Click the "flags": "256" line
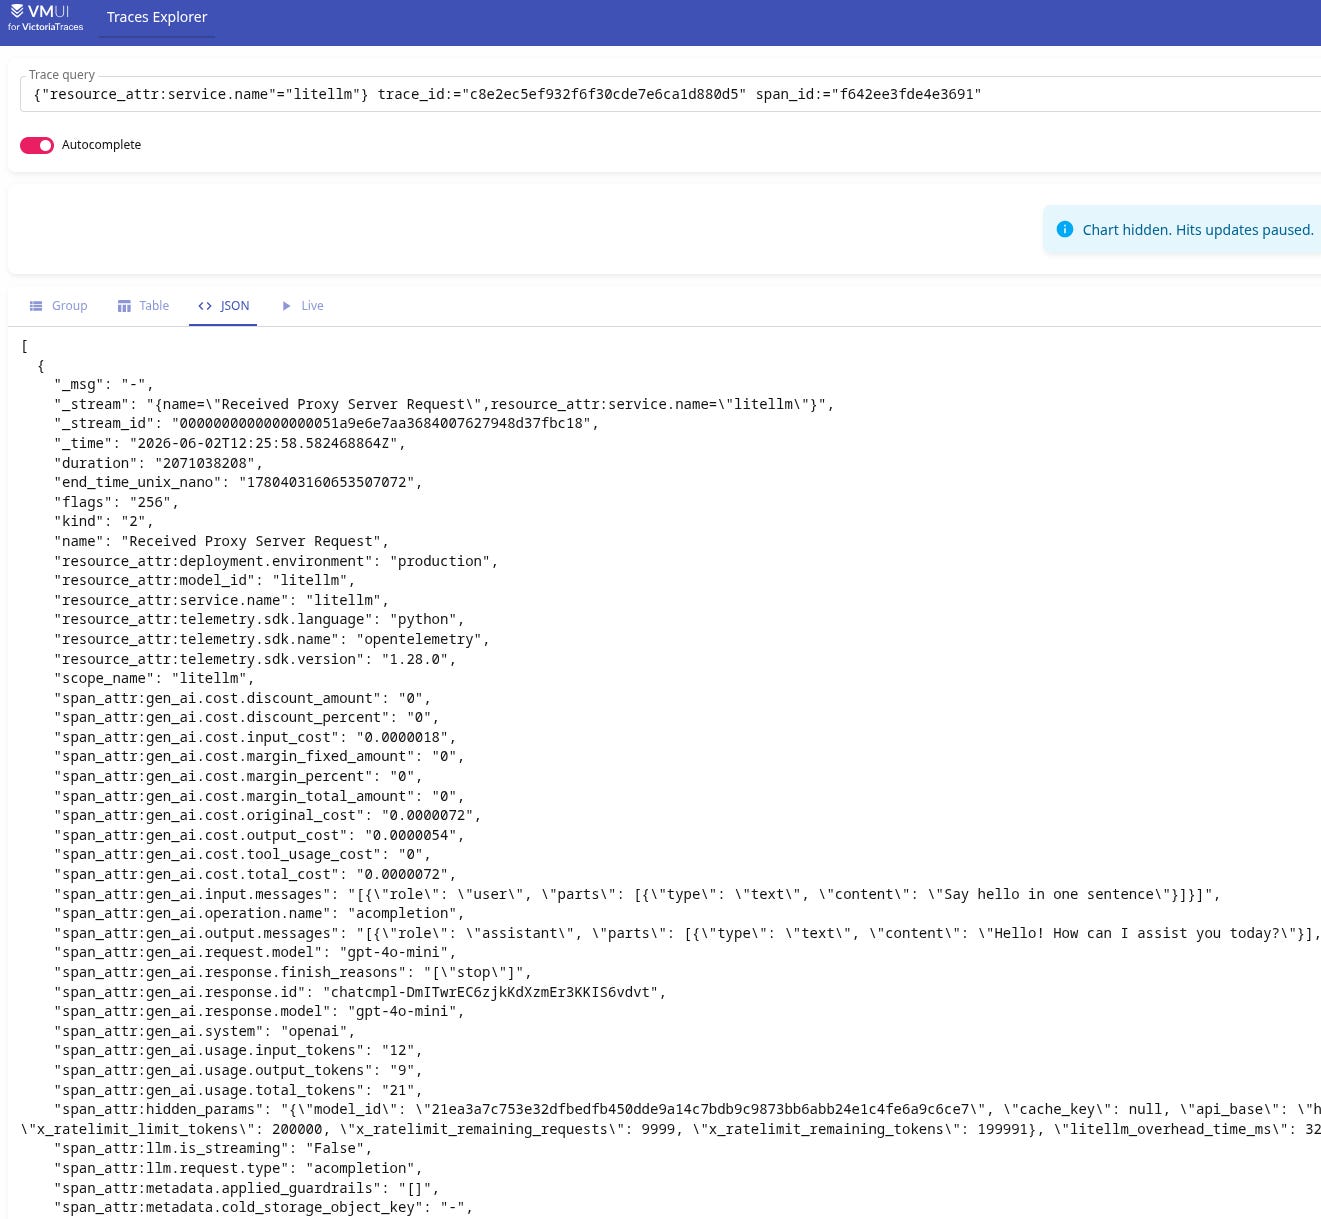 pos(116,502)
